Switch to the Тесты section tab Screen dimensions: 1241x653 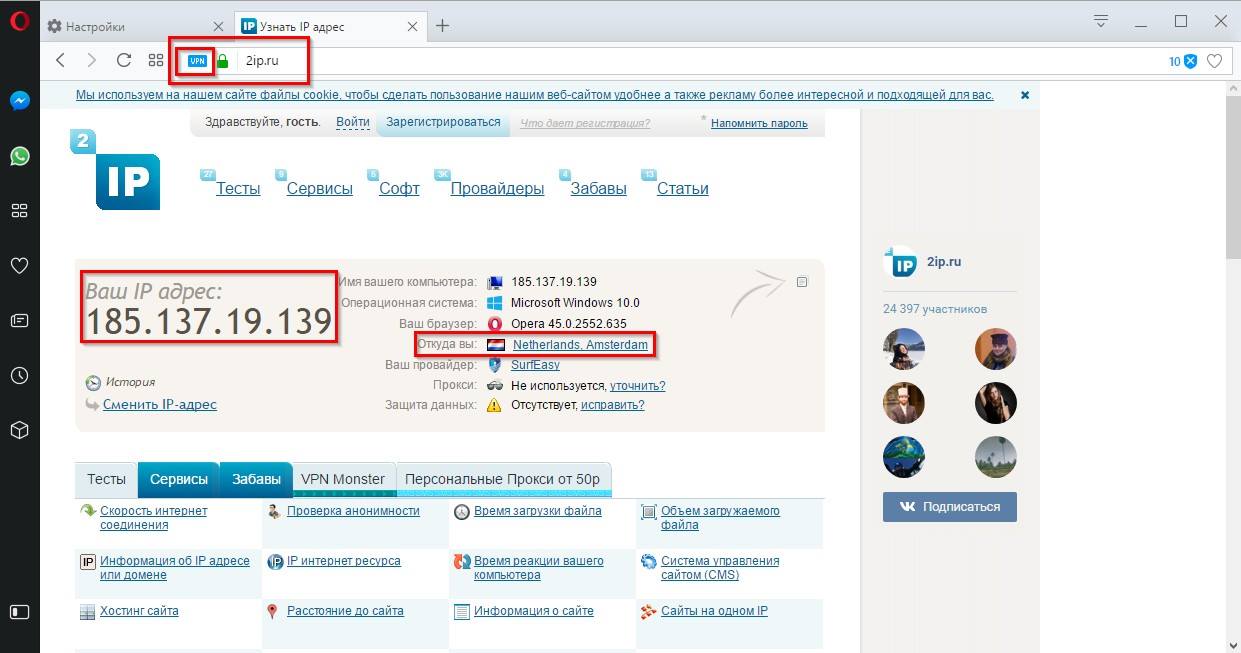tap(106, 480)
